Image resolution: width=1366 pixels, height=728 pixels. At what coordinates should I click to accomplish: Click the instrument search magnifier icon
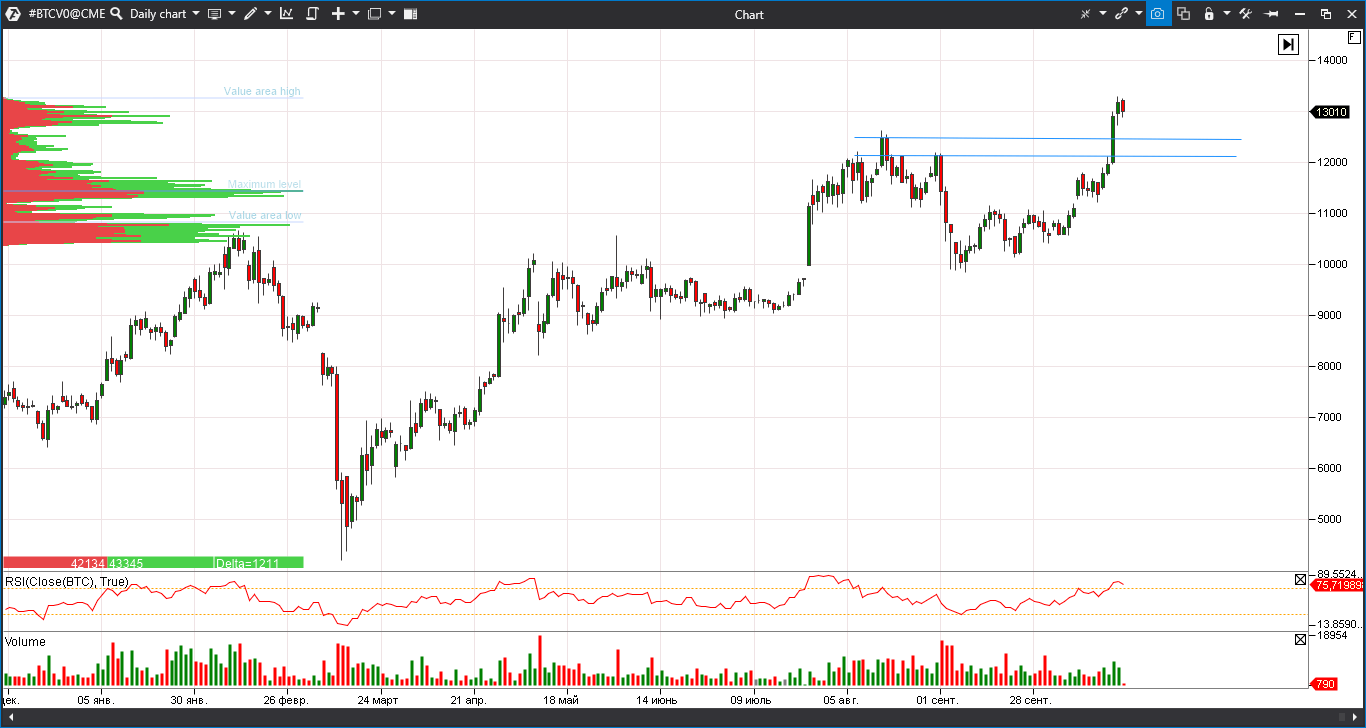pyautogui.click(x=116, y=14)
